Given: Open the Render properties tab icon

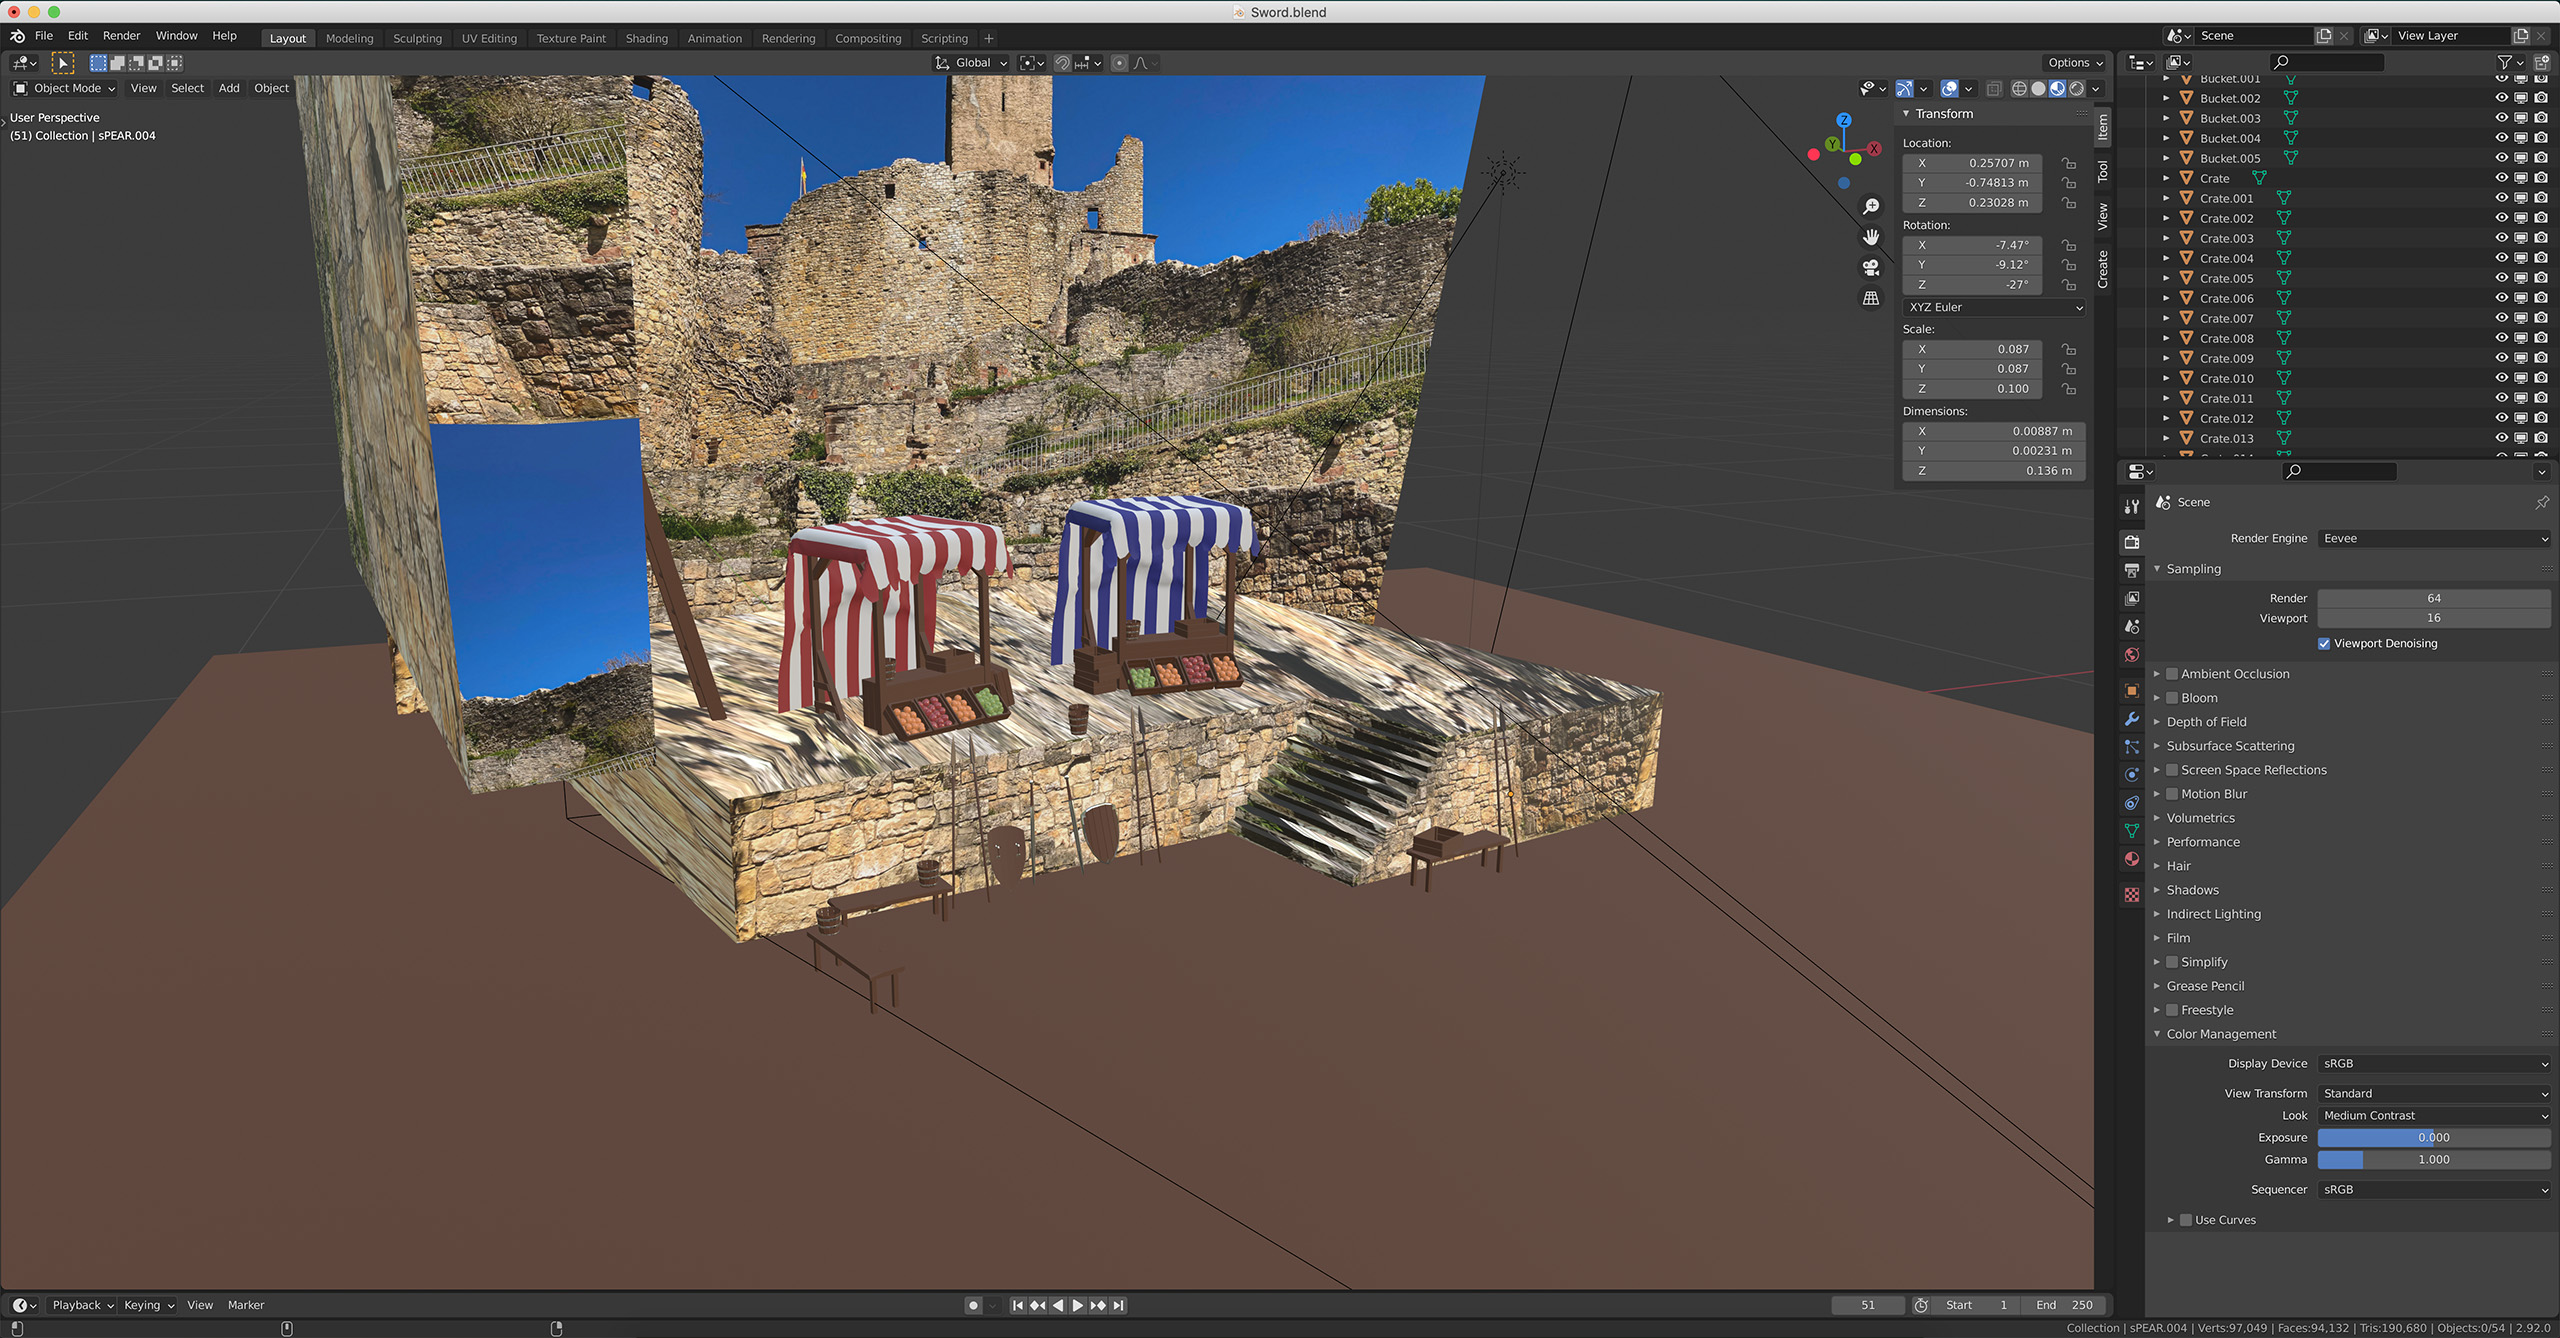Looking at the screenshot, I should point(2132,542).
